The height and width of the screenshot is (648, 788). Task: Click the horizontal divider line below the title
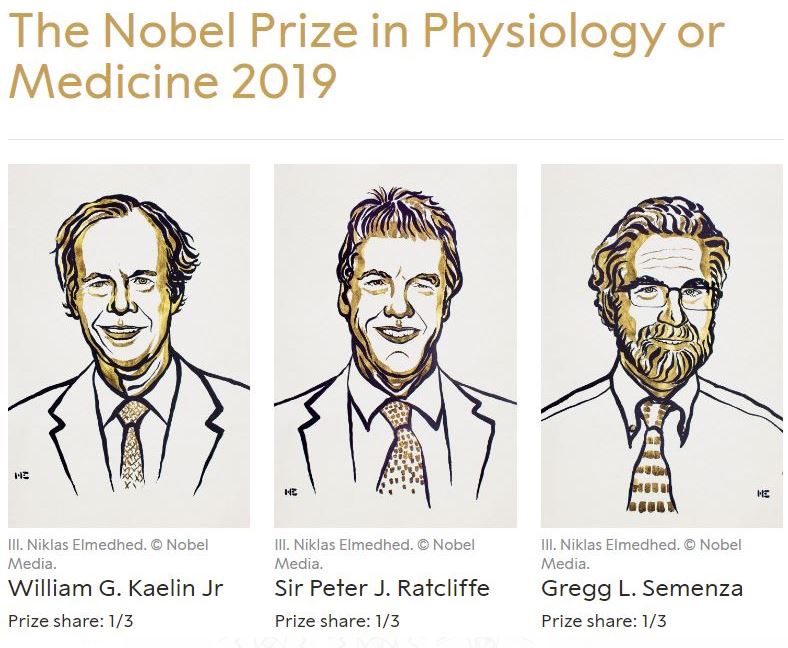pos(394,138)
